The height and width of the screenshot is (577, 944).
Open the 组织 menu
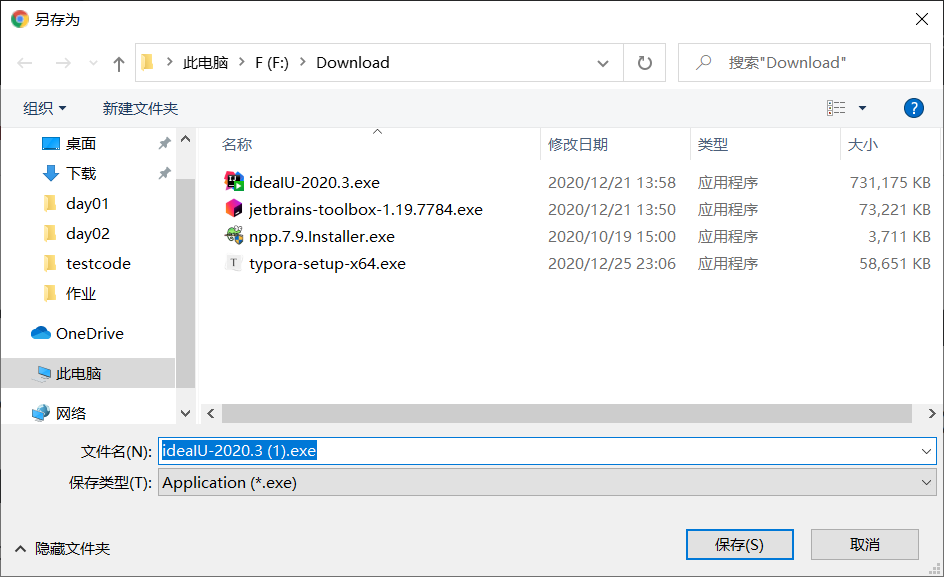click(45, 108)
